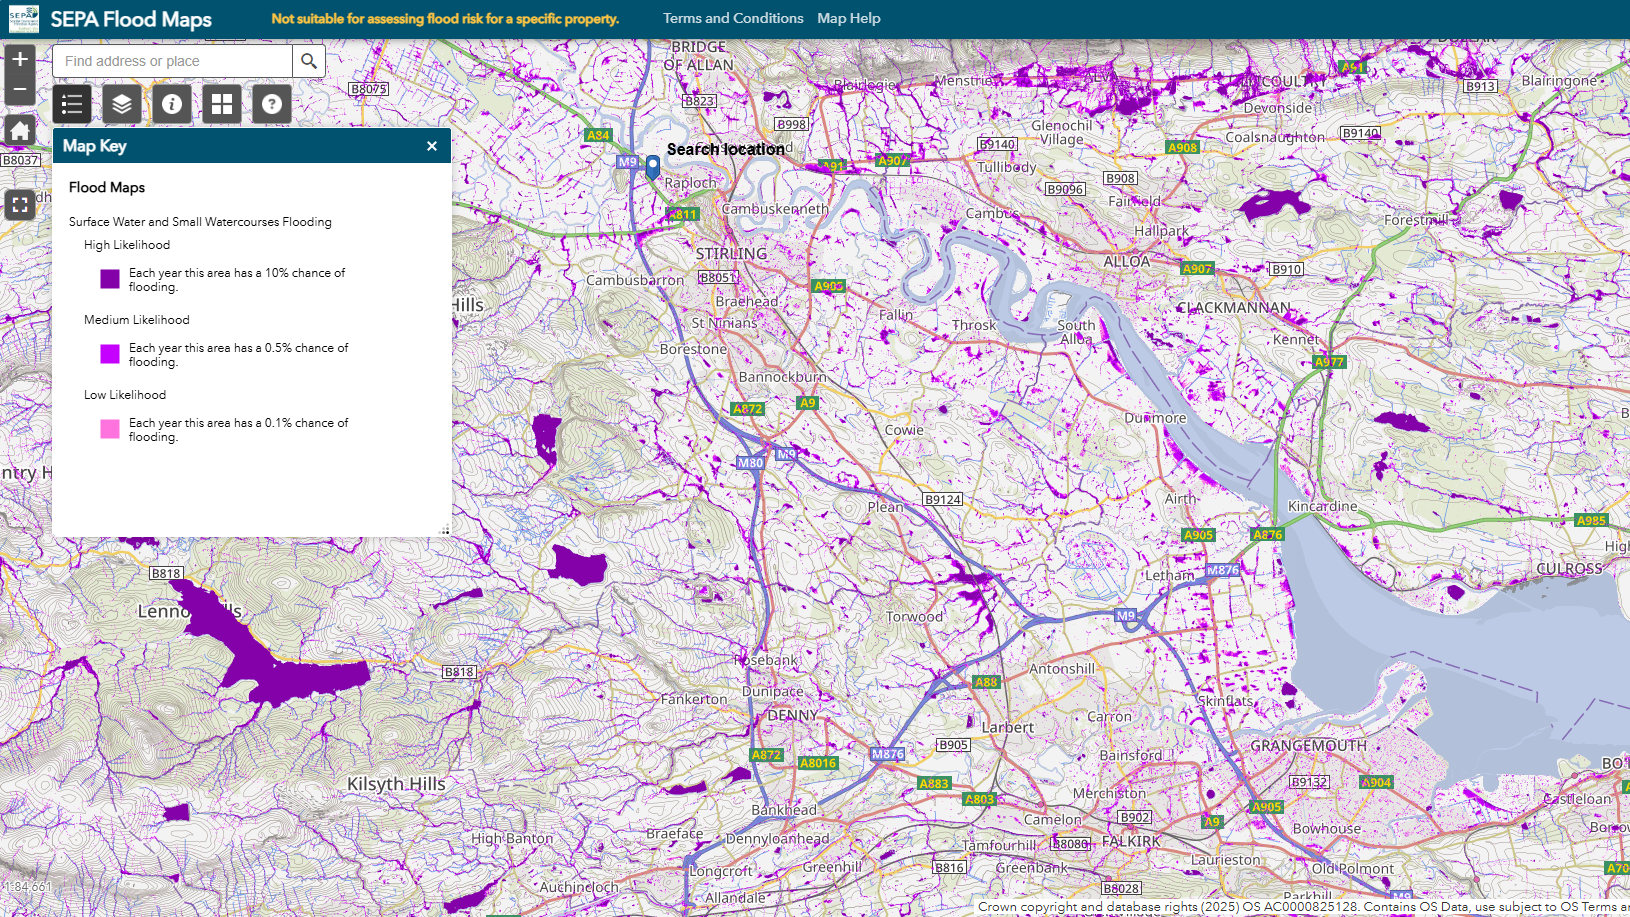Click the Search location pin on map

coord(652,168)
